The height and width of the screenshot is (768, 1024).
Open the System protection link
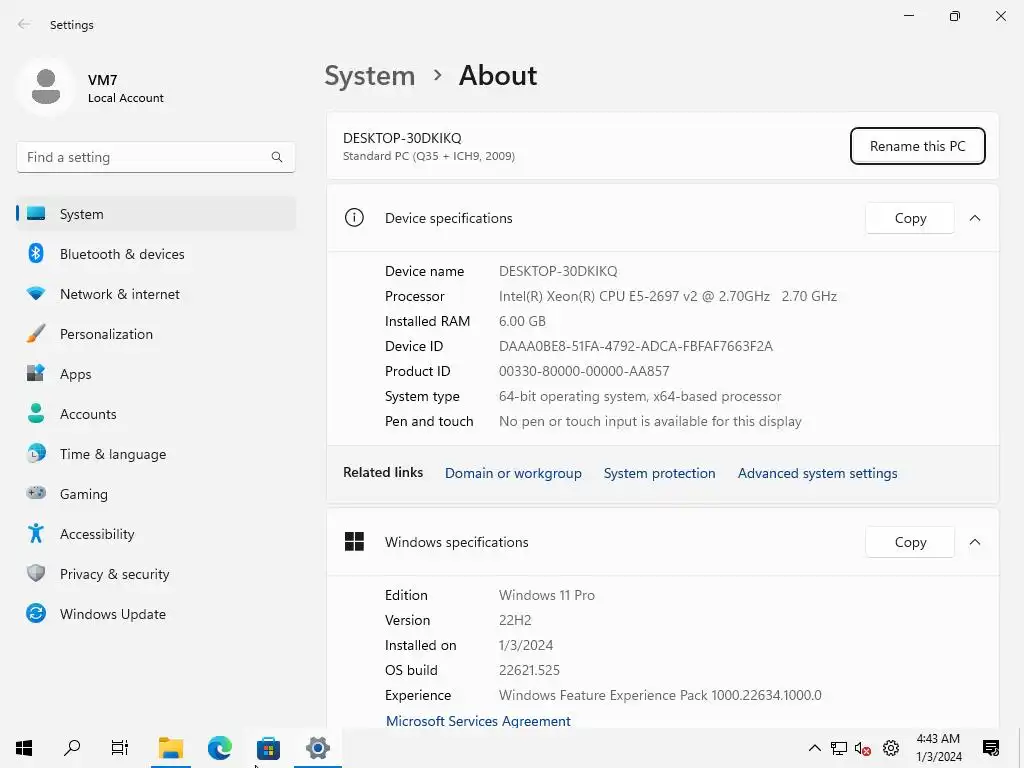pyautogui.click(x=660, y=473)
